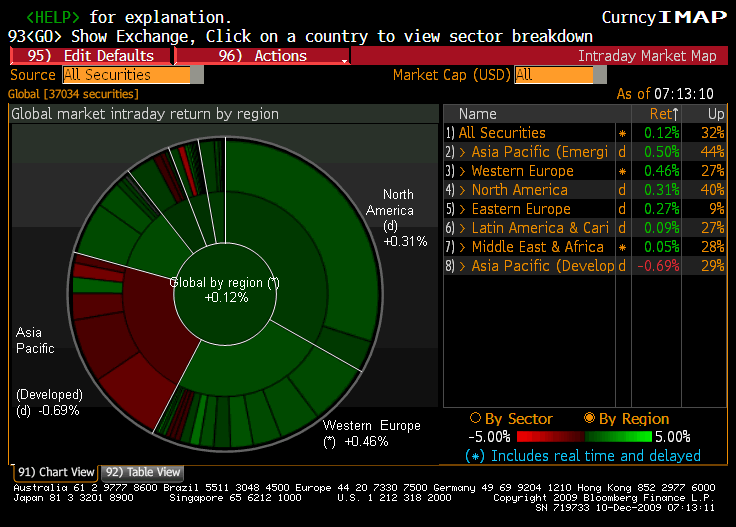Screen dimensions: 736x527
Task: Click the Western Europe +0.46% chart label
Action: [371, 434]
